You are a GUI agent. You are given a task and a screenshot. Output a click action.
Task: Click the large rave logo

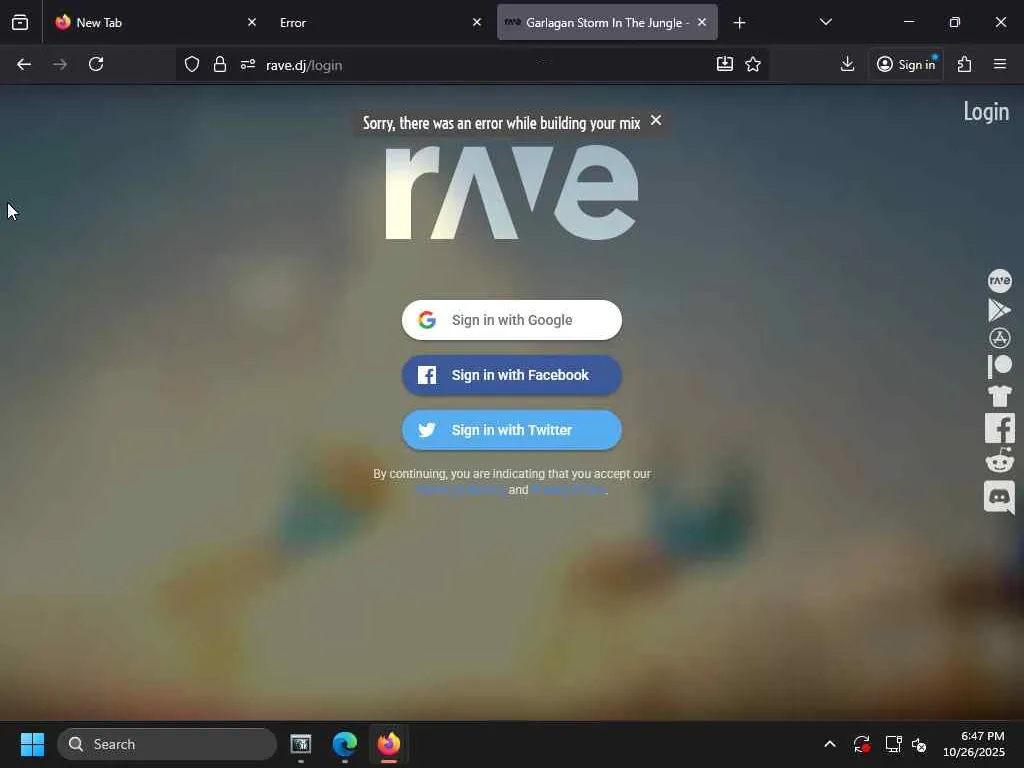point(511,192)
